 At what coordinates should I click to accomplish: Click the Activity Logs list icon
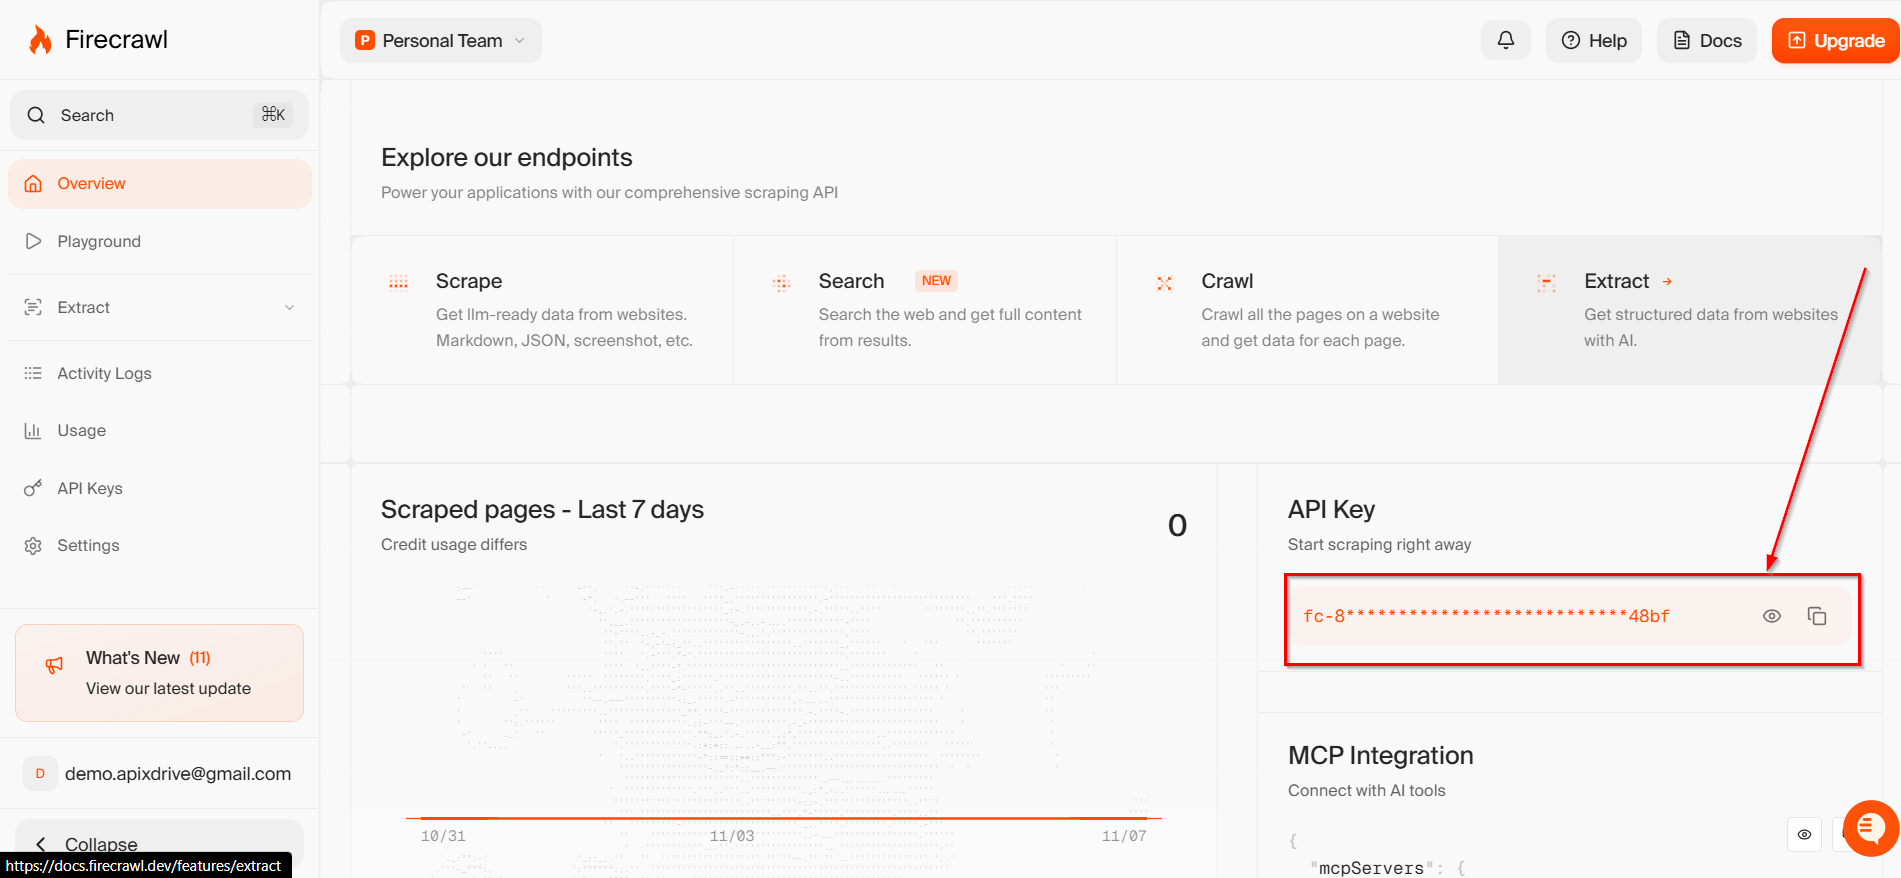coord(33,373)
